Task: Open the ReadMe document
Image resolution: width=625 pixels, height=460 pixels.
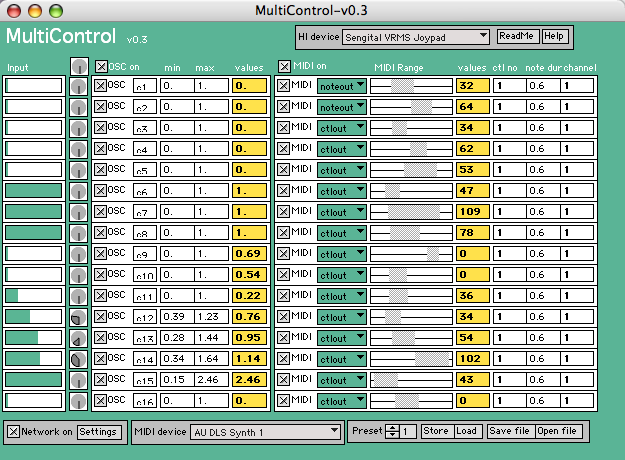Action: click(516, 36)
